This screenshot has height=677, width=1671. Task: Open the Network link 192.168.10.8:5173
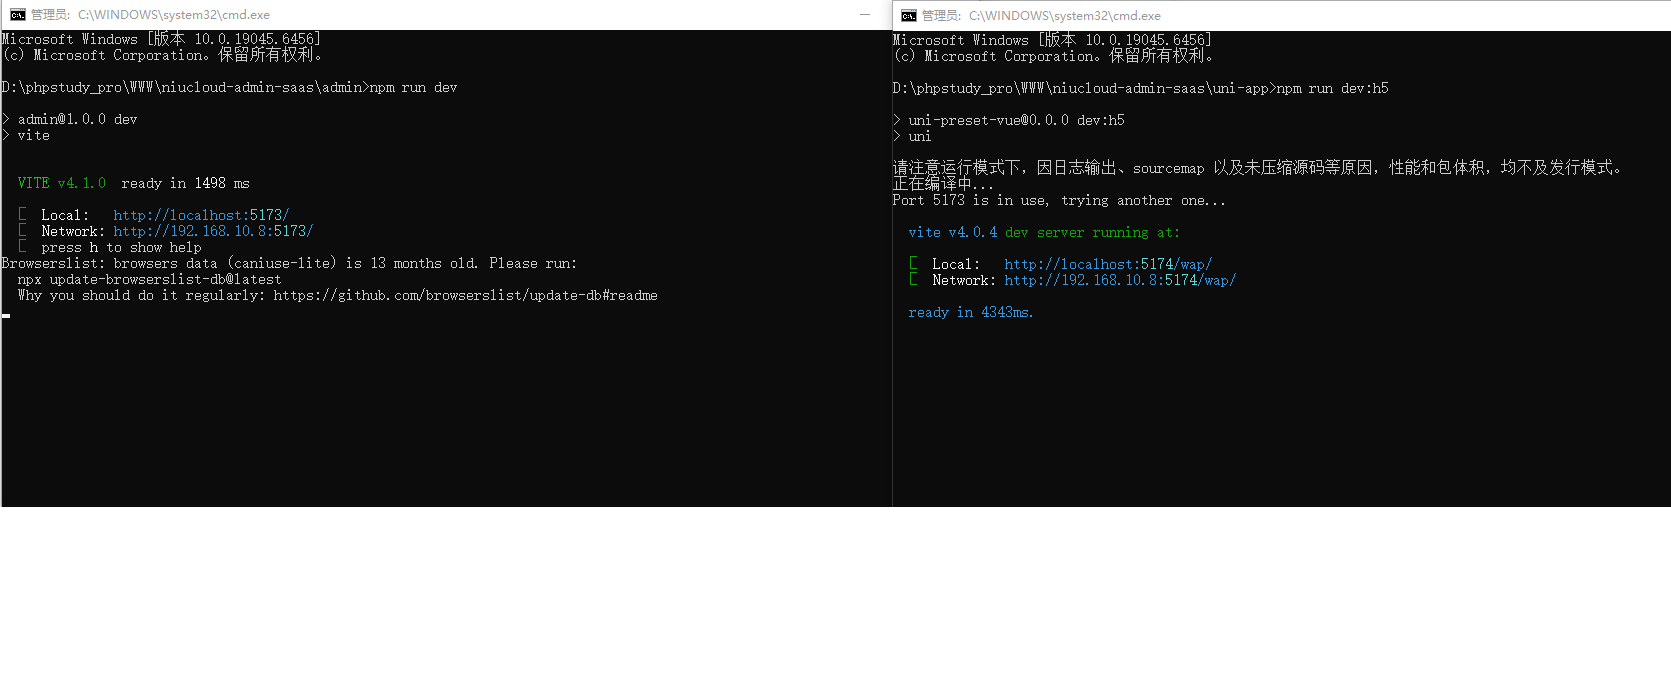pos(213,231)
